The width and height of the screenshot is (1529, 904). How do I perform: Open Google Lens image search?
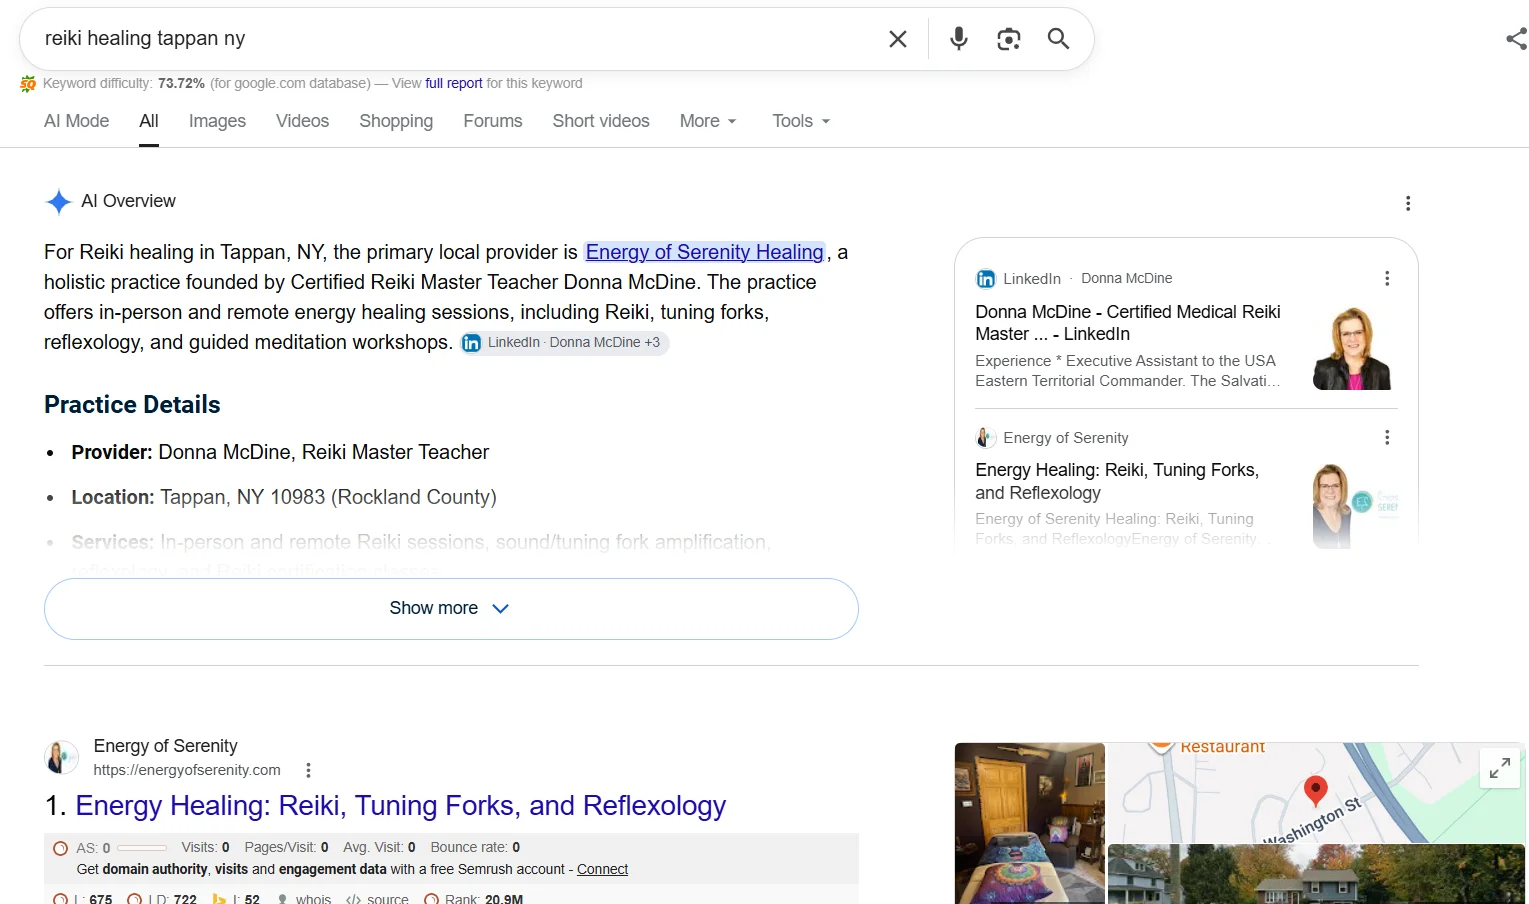point(1009,39)
